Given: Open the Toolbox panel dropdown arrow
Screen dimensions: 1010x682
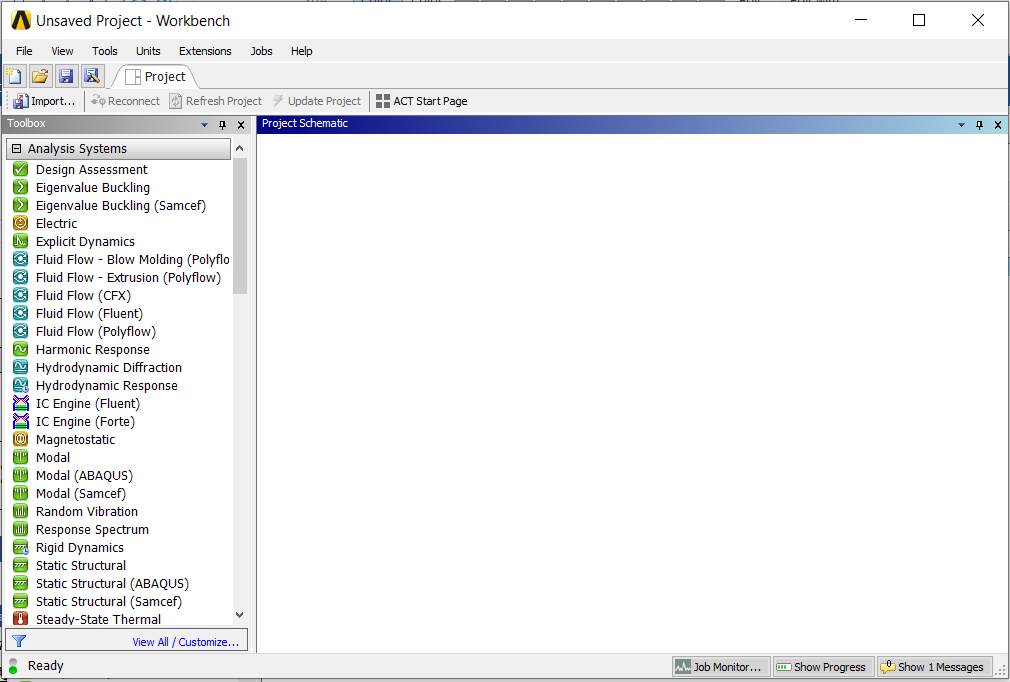Looking at the screenshot, I should 204,125.
